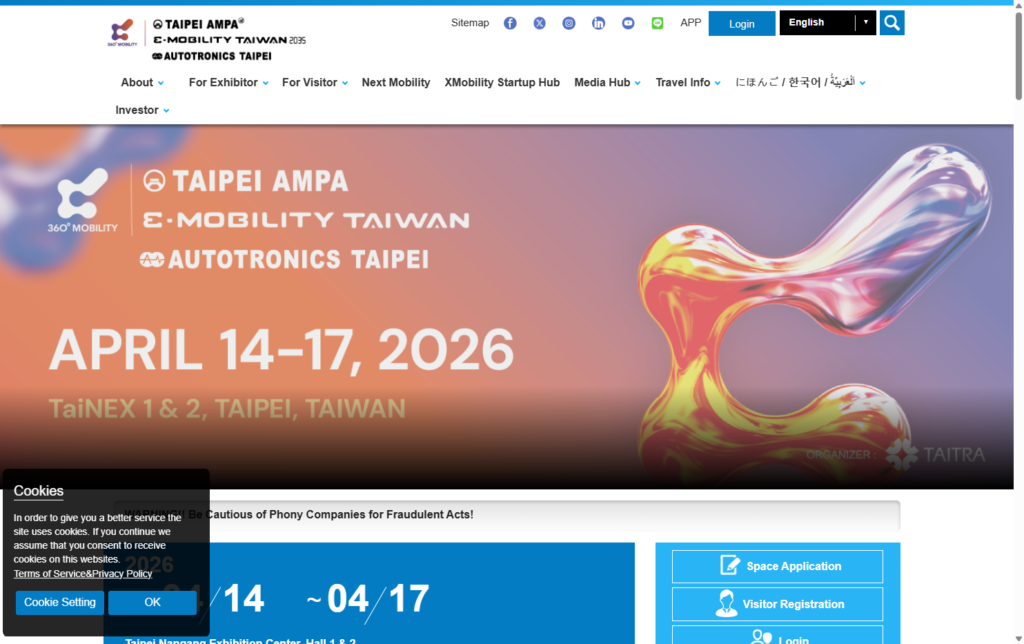The height and width of the screenshot is (644, 1024).
Task: Click the YouTube channel icon
Action: click(x=627, y=22)
